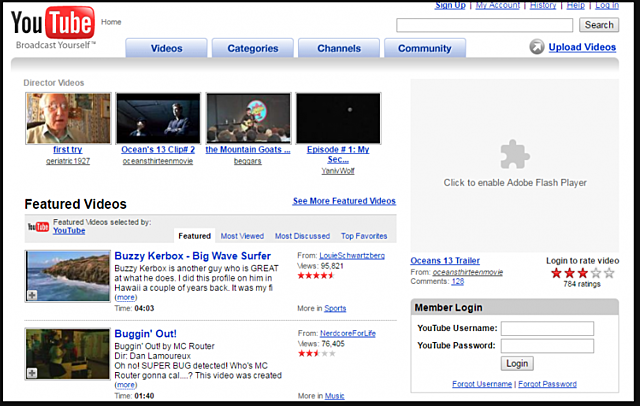Click See More Featured Videos

click(x=344, y=201)
